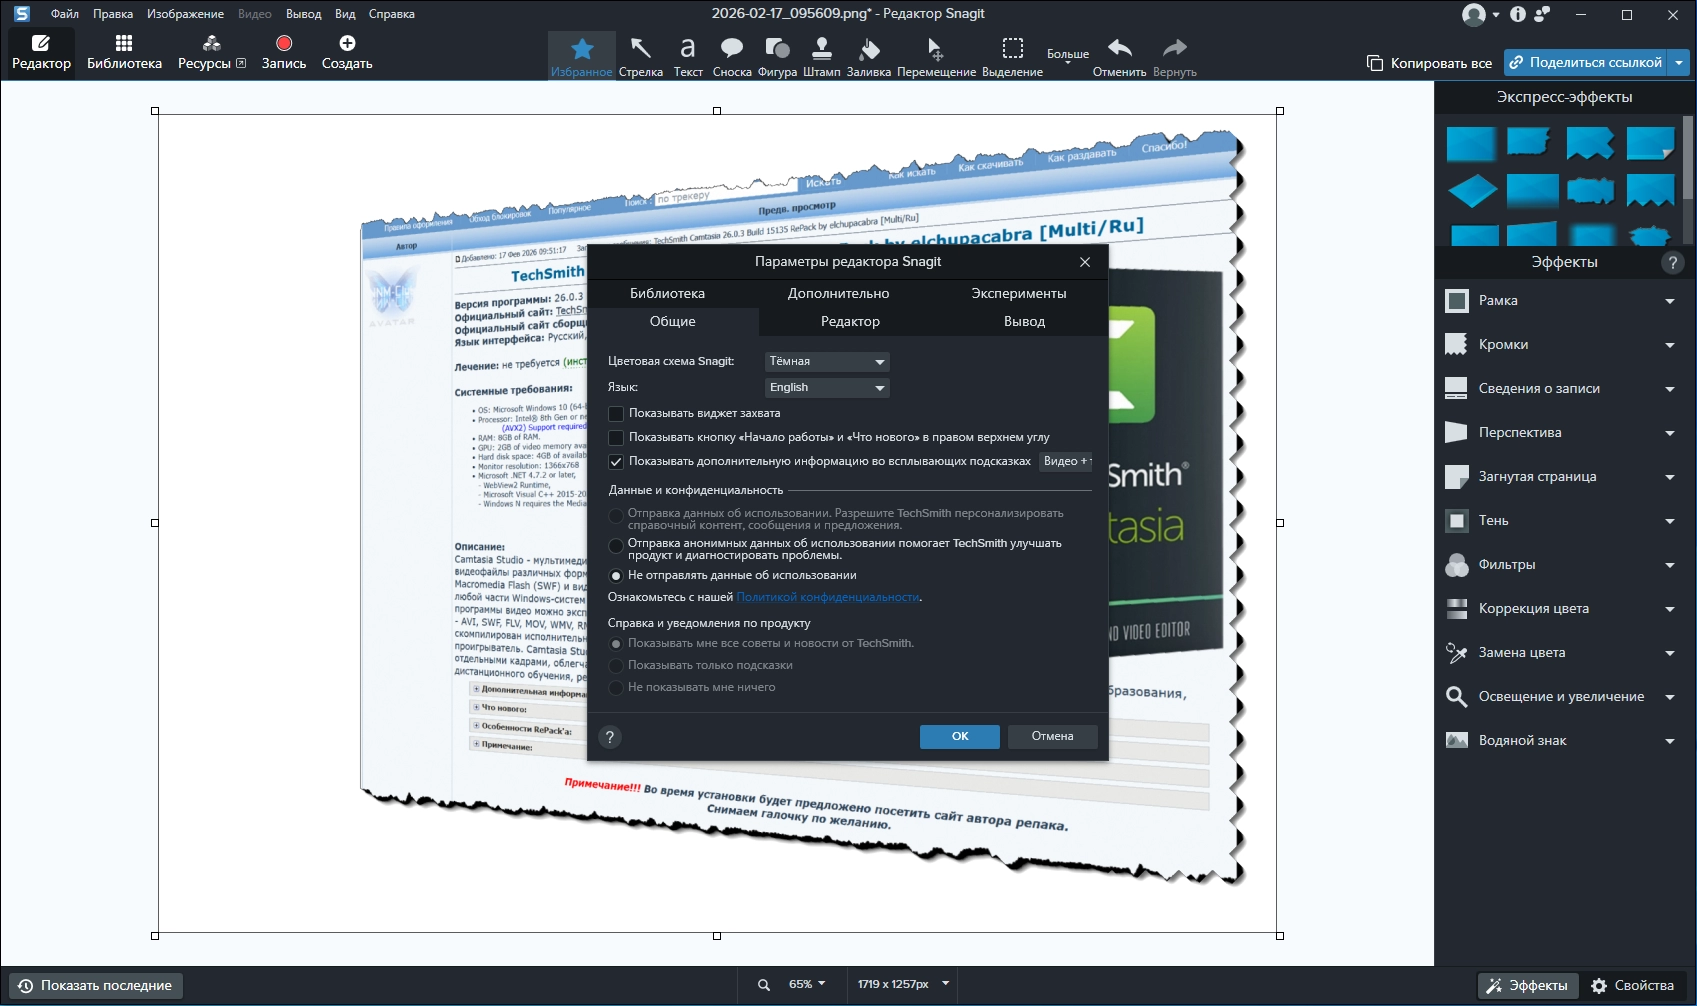Open the privacy policy link
This screenshot has height=1006, width=1697.
point(828,598)
